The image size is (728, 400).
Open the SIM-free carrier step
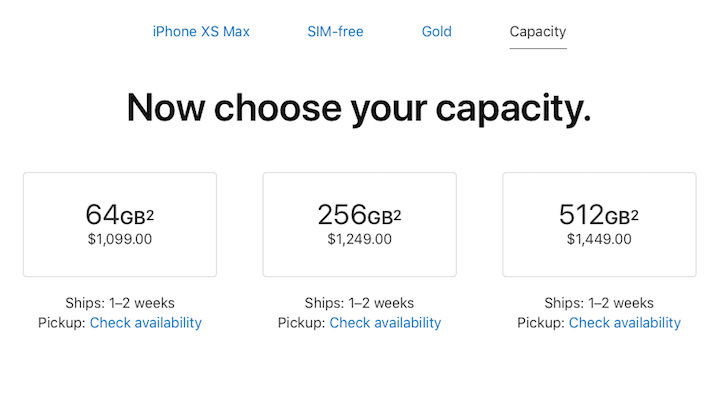point(335,32)
